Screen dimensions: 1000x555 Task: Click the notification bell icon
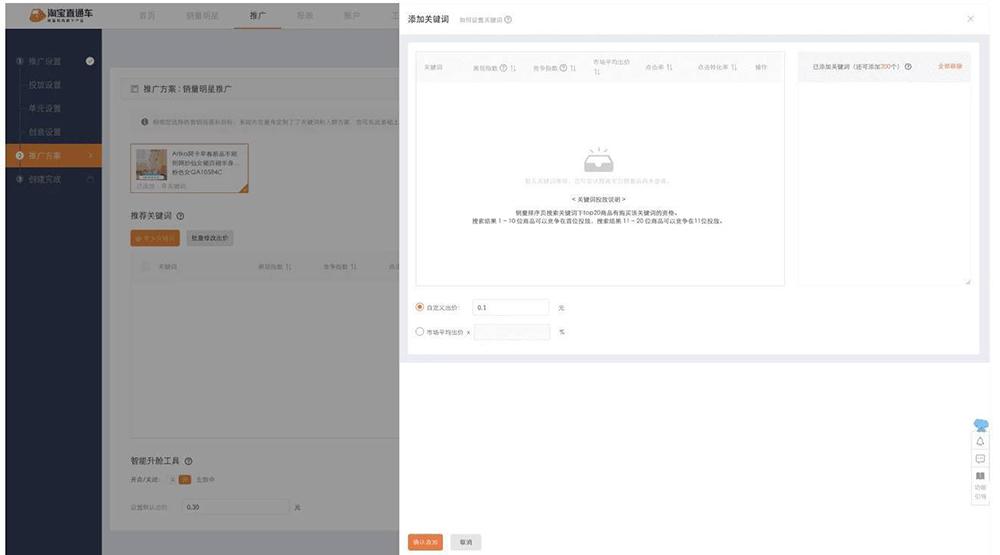[980, 441]
